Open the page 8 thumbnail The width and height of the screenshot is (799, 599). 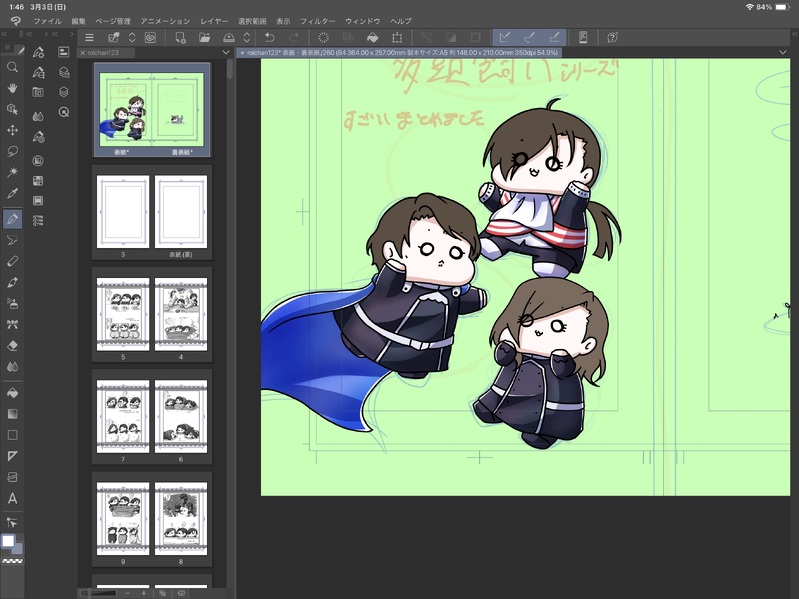pos(181,519)
